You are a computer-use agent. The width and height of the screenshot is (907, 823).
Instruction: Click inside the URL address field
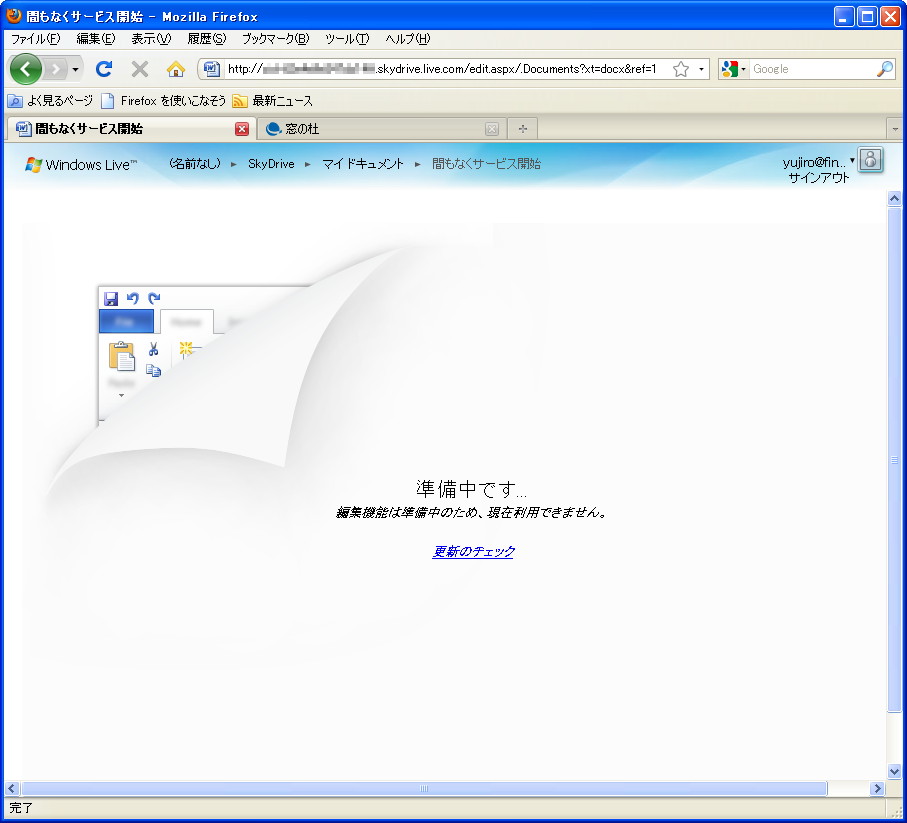[440, 68]
